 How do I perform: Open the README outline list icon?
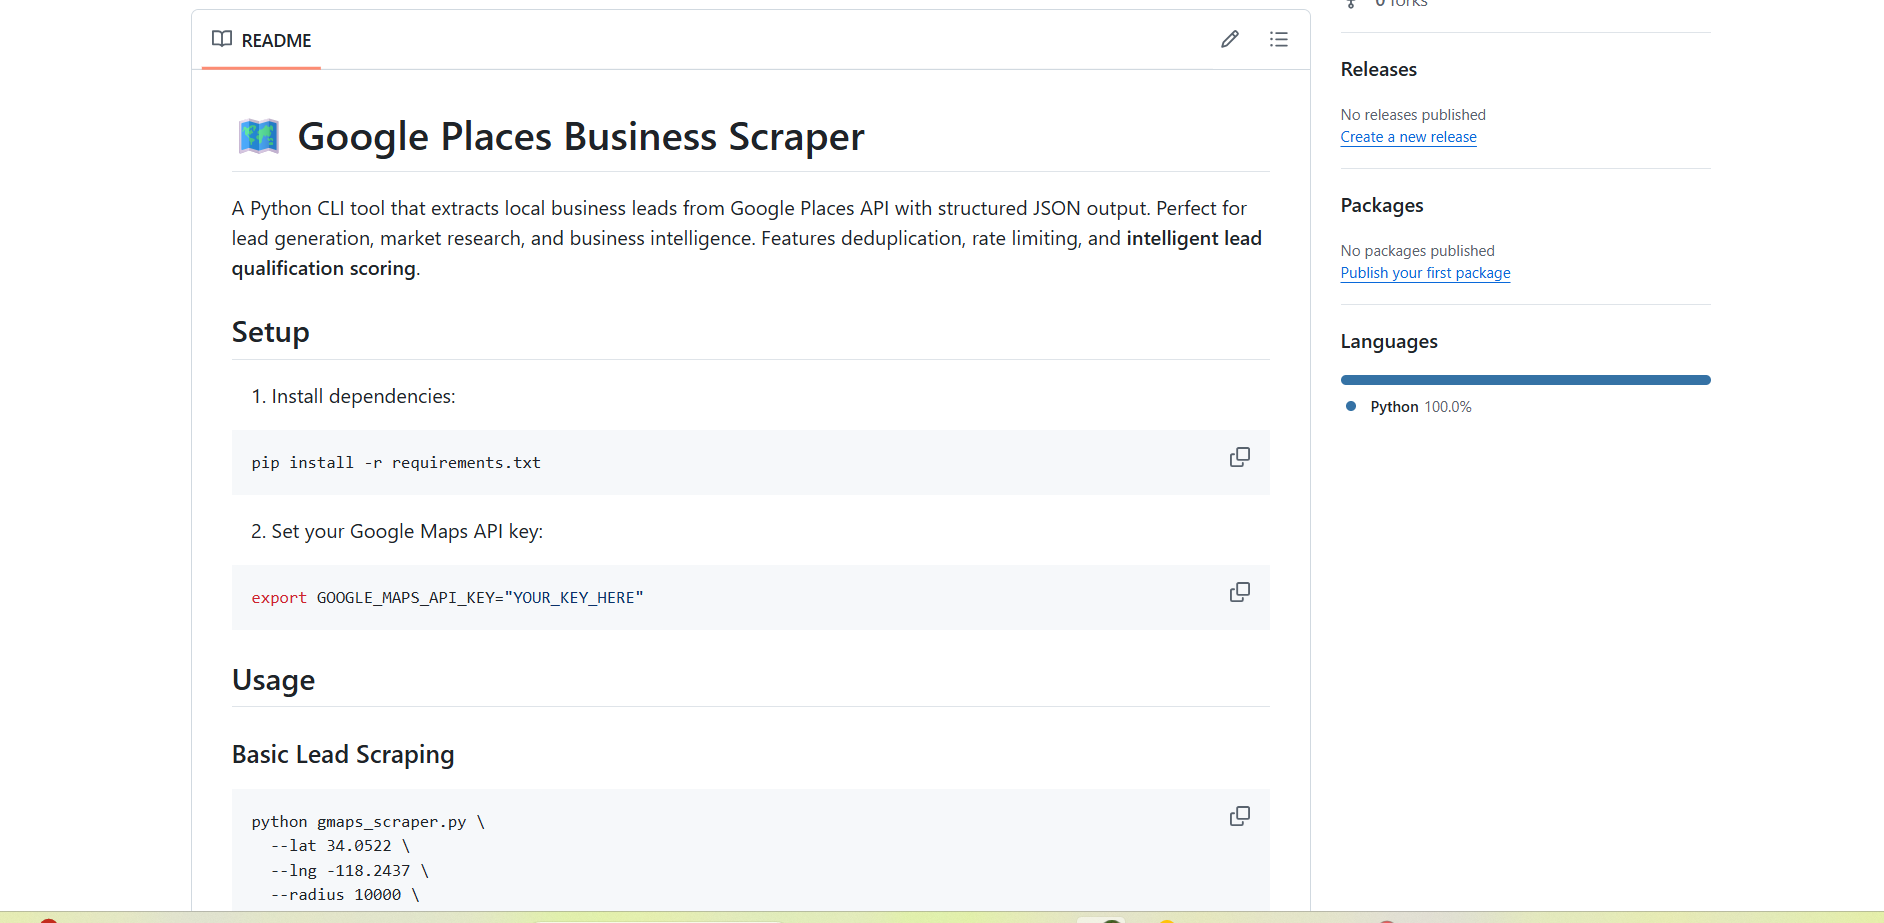(1278, 39)
